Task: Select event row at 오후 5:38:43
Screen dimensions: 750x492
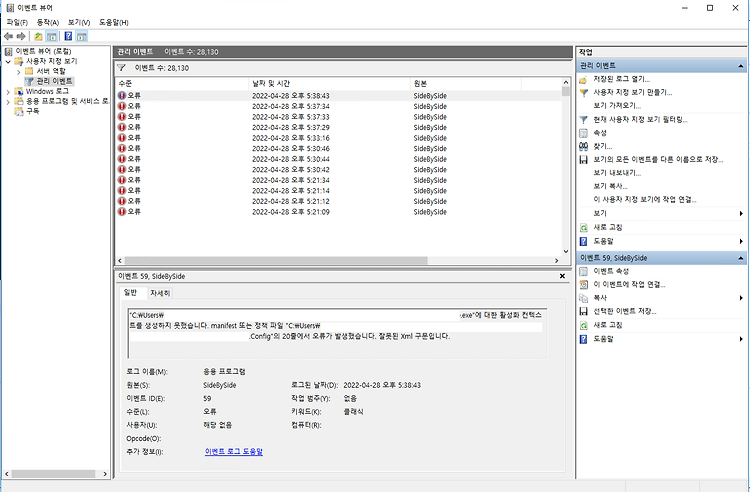Action: point(339,96)
